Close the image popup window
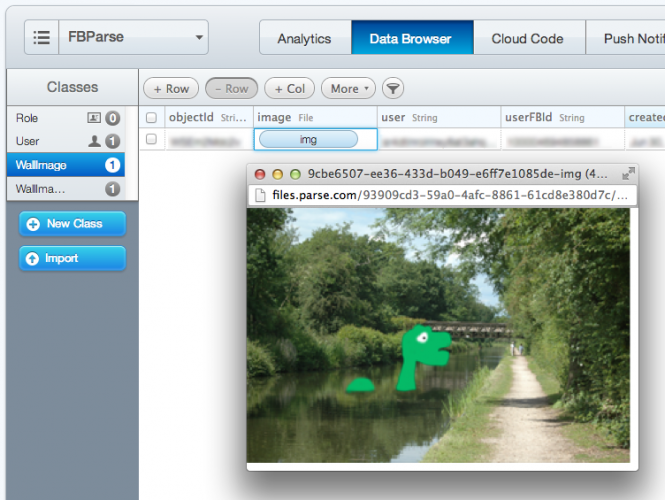This screenshot has width=665, height=500. coord(260,174)
